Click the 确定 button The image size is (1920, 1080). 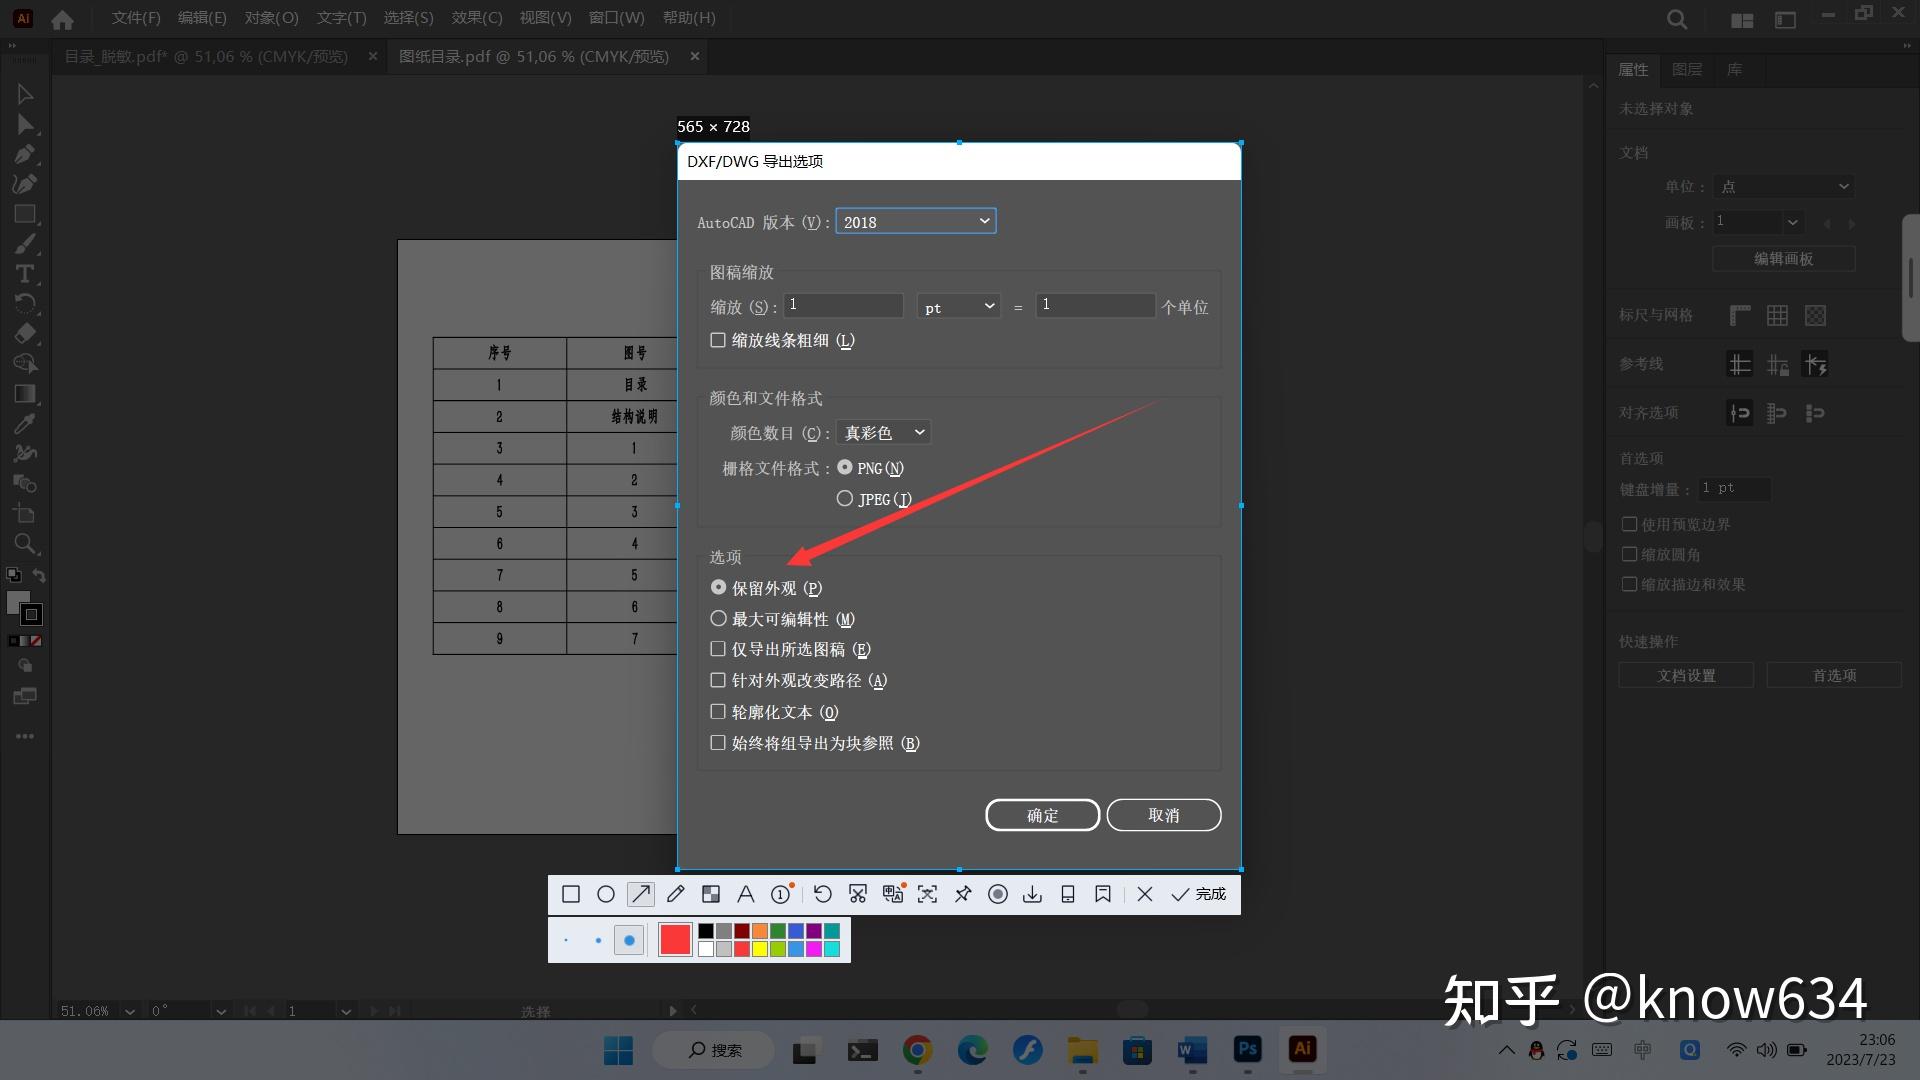click(1042, 815)
